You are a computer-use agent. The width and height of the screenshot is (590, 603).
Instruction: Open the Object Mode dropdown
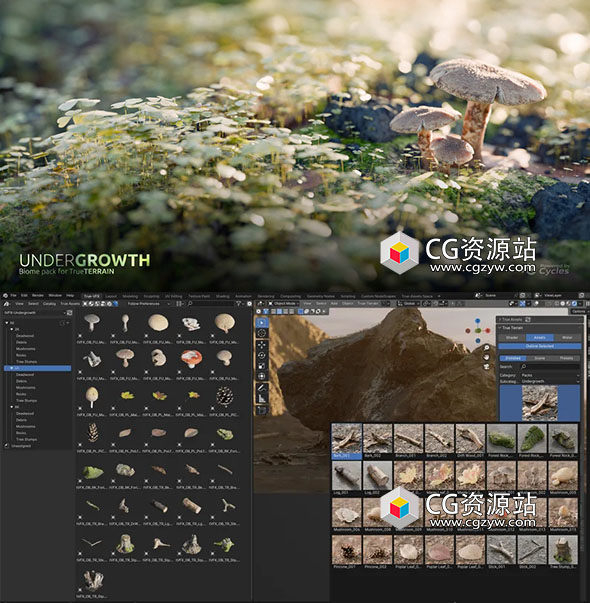284,303
